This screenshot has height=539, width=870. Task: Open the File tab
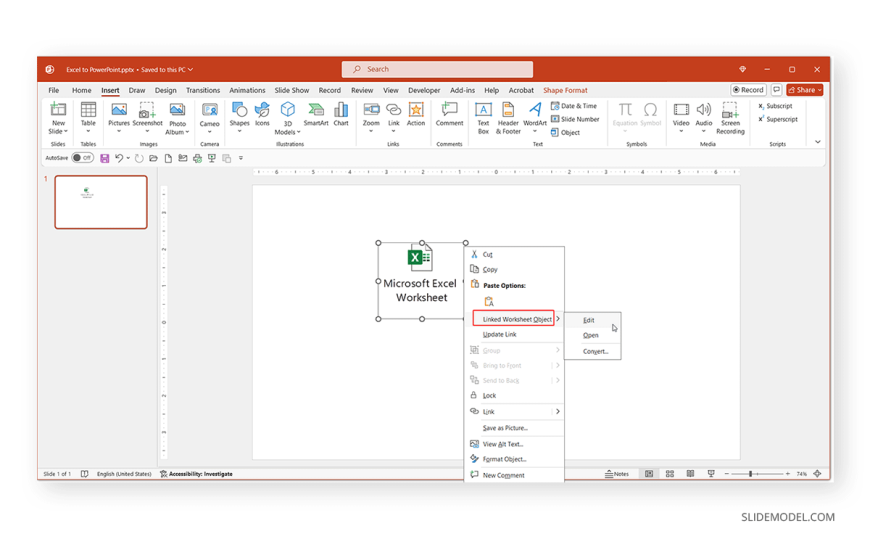[x=54, y=90]
